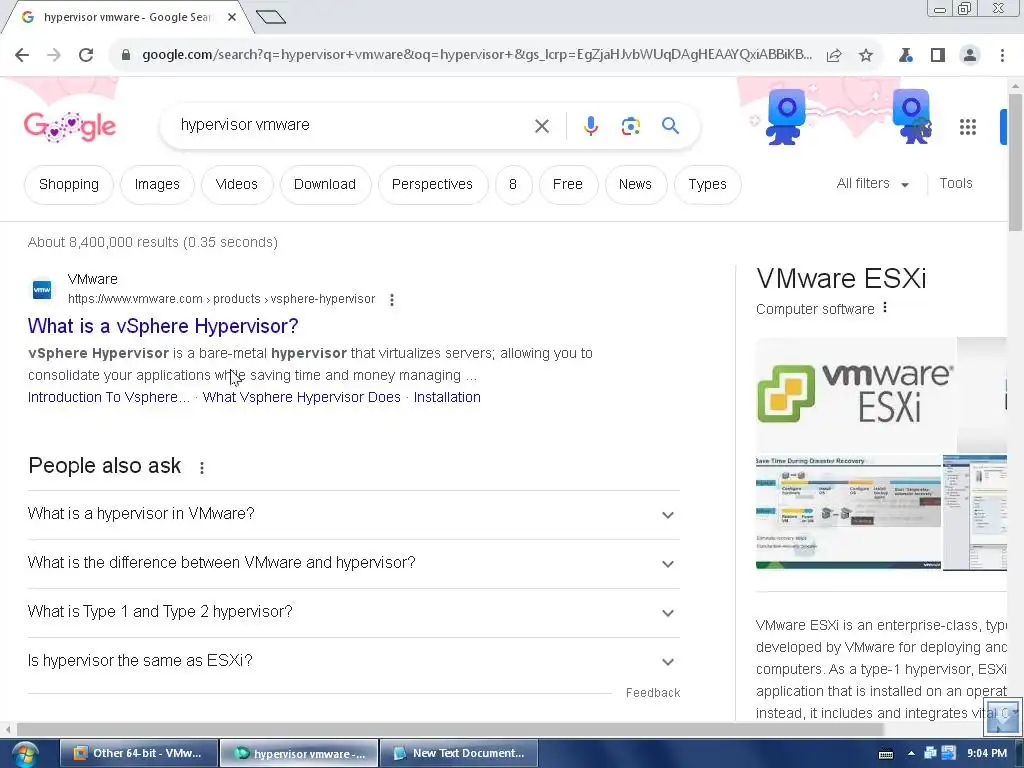Close the hypervisor vmware tab
This screenshot has height=768, width=1024.
(232, 17)
